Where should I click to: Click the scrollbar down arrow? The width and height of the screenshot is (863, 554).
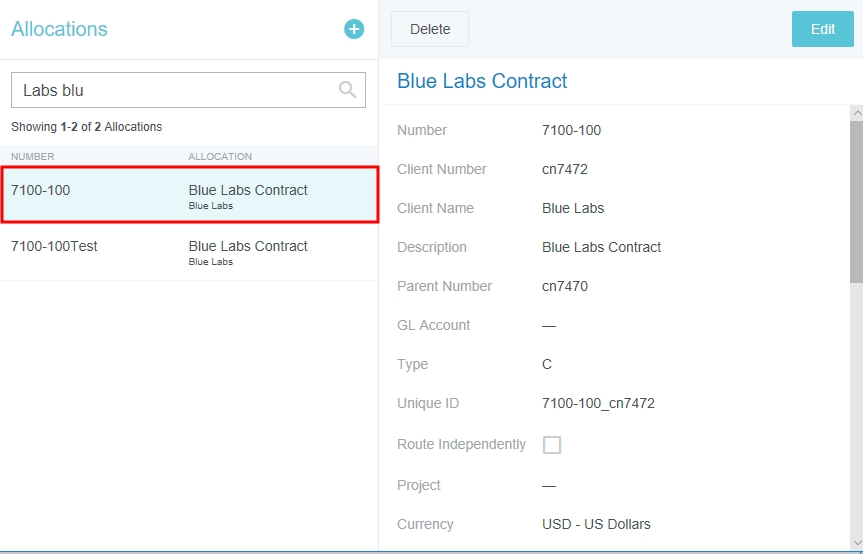pyautogui.click(x=856, y=541)
